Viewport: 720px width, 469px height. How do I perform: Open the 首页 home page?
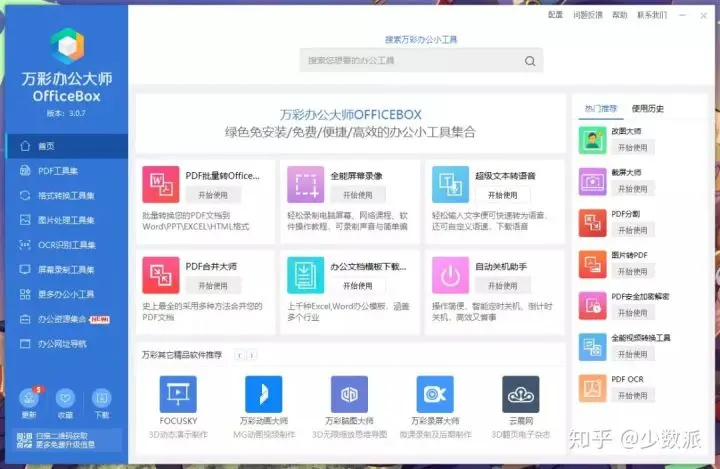(x=67, y=146)
